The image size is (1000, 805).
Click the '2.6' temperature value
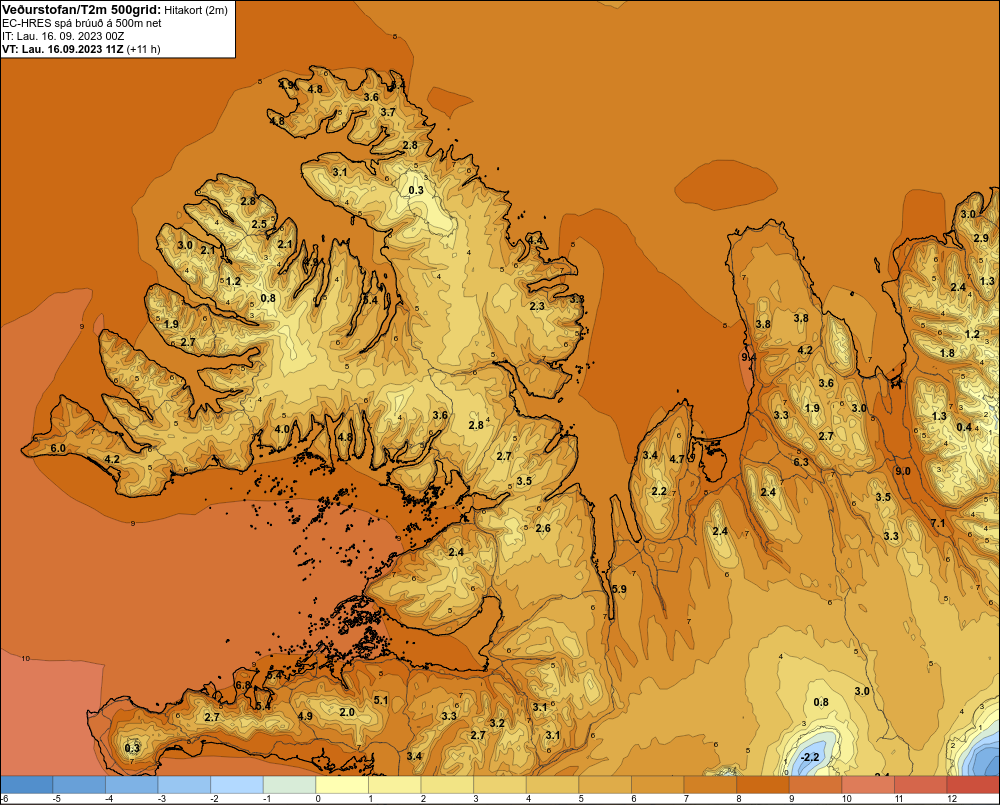click(x=543, y=528)
